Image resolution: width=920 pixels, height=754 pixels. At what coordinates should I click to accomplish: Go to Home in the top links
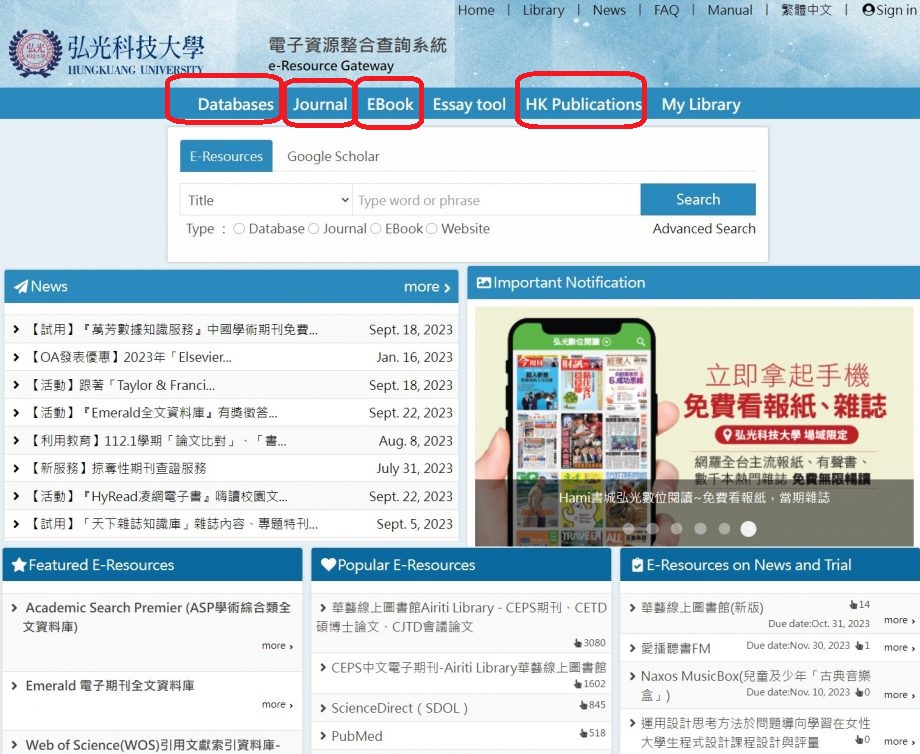click(476, 10)
